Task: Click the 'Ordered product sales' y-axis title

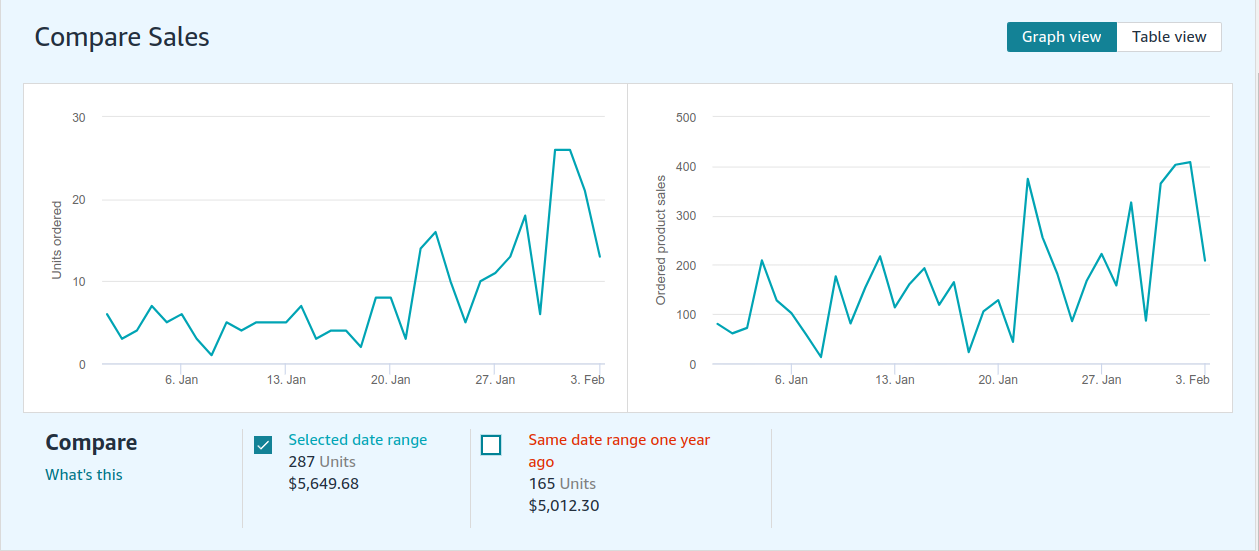Action: tap(660, 240)
